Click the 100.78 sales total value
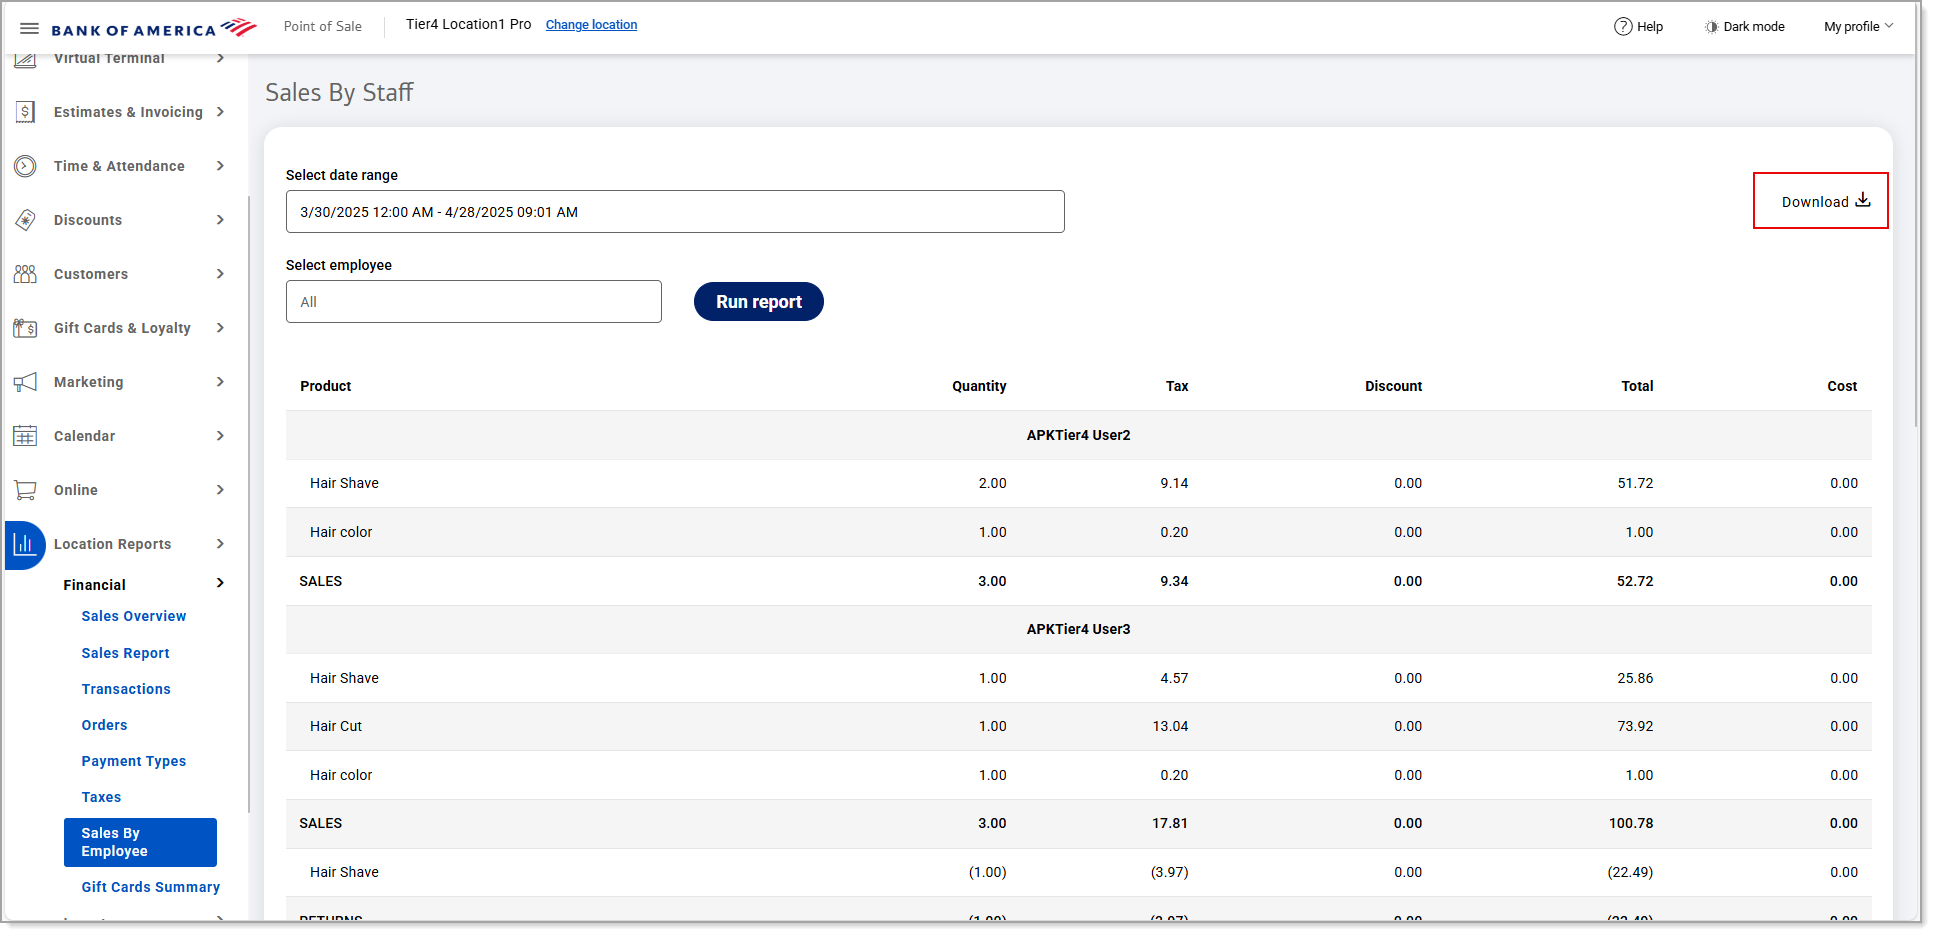Image resolution: width=1934 pixels, height=935 pixels. [1631, 823]
